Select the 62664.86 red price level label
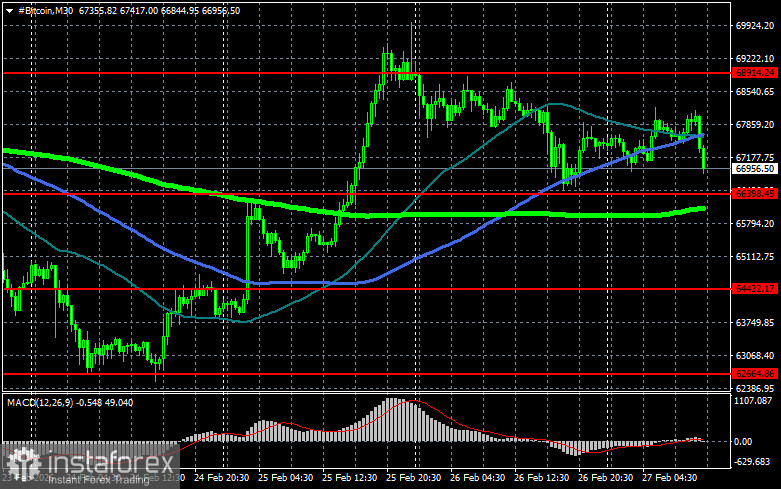Screen dimensions: 781x489 755,373
